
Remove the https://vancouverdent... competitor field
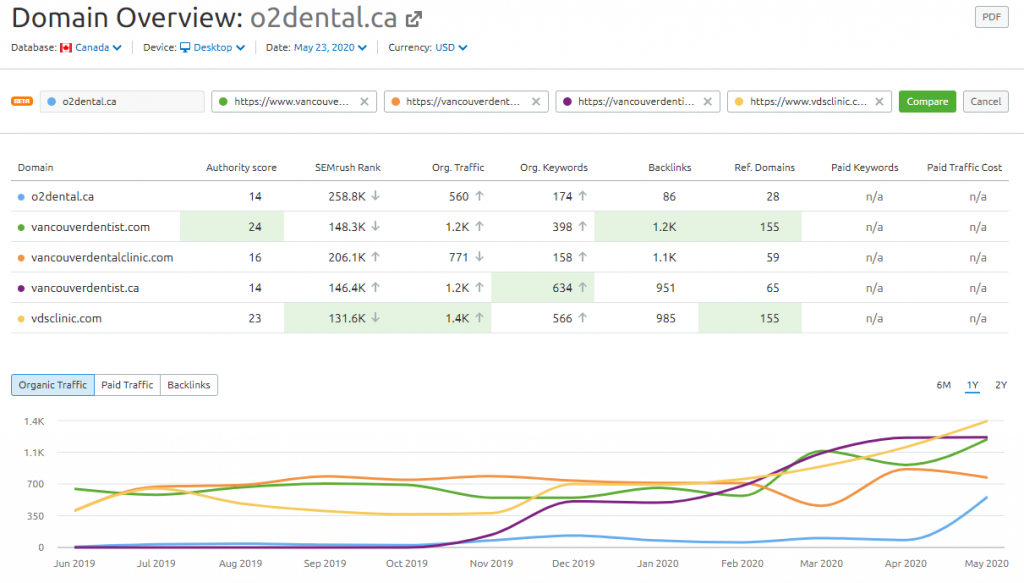point(536,101)
